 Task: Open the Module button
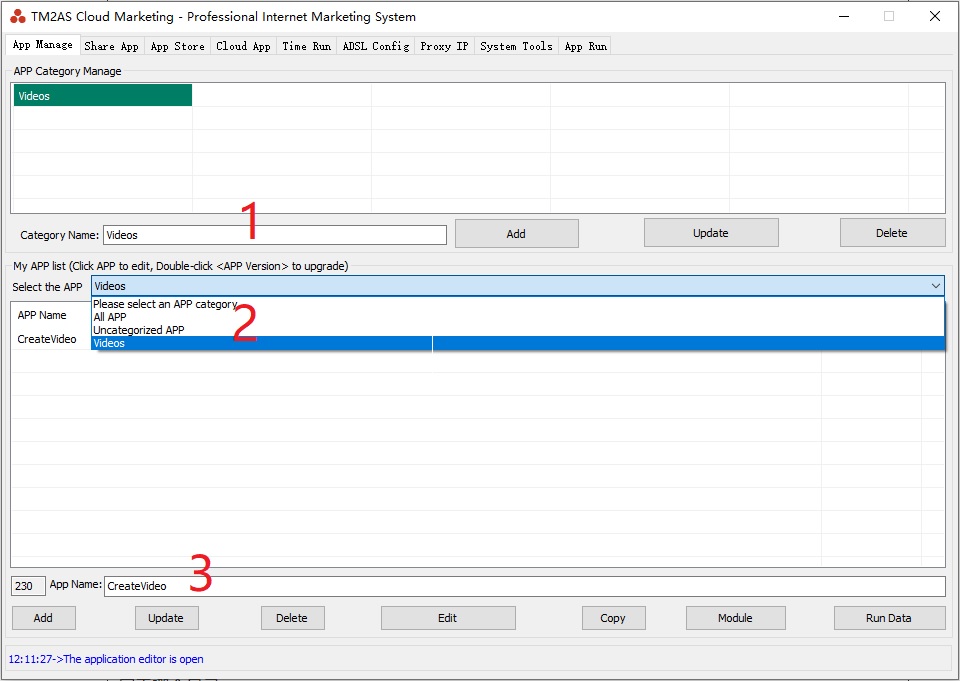pyautogui.click(x=734, y=618)
